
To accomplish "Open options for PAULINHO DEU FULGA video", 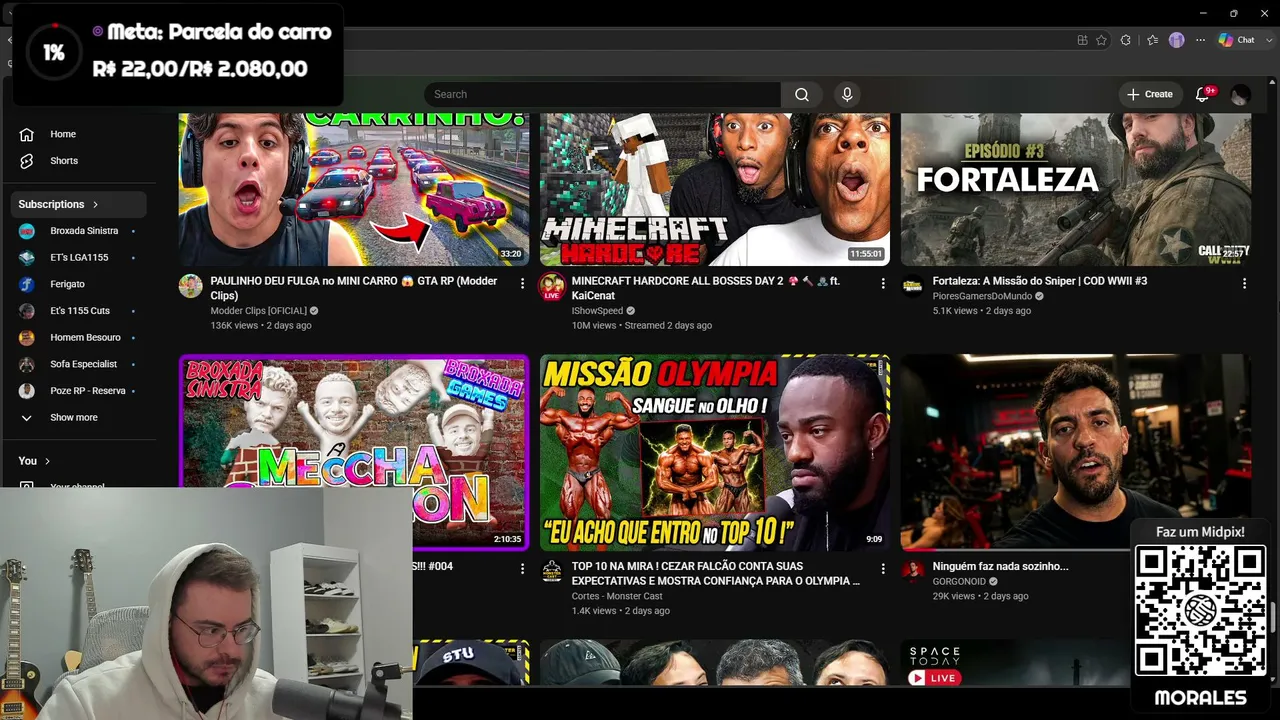I will click(522, 284).
